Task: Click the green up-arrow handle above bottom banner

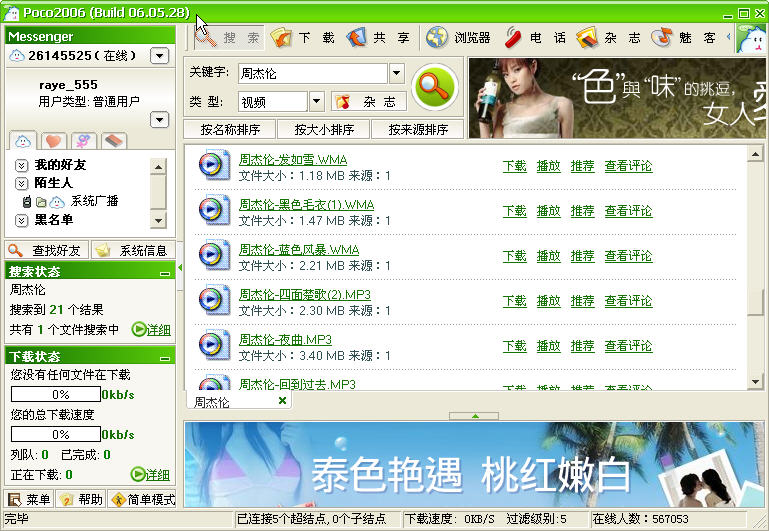Action: tap(474, 416)
